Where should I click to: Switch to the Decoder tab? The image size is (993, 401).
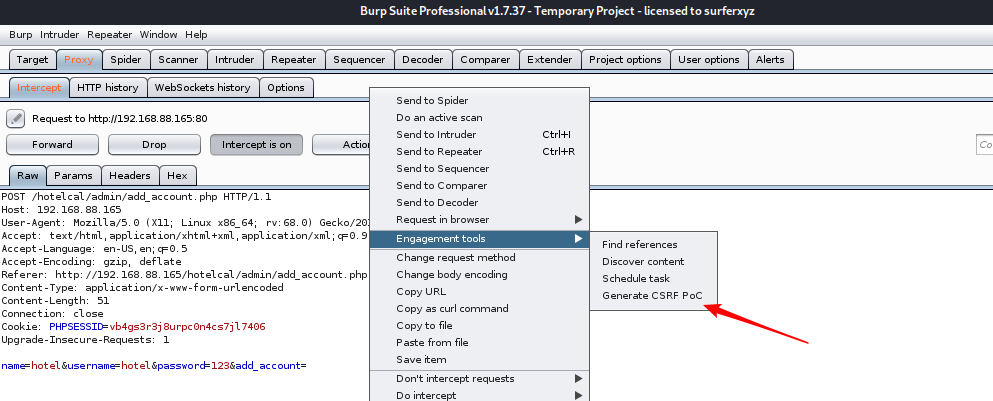(423, 60)
